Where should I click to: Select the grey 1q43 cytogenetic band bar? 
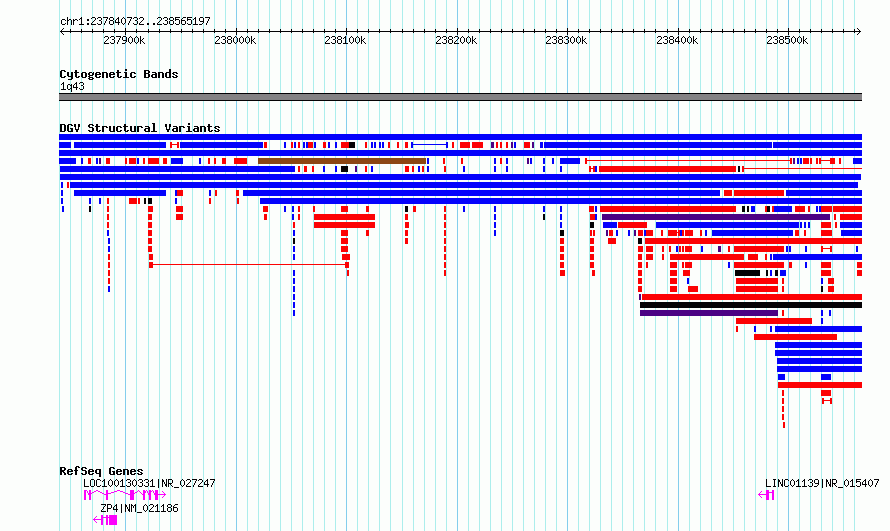(460, 97)
